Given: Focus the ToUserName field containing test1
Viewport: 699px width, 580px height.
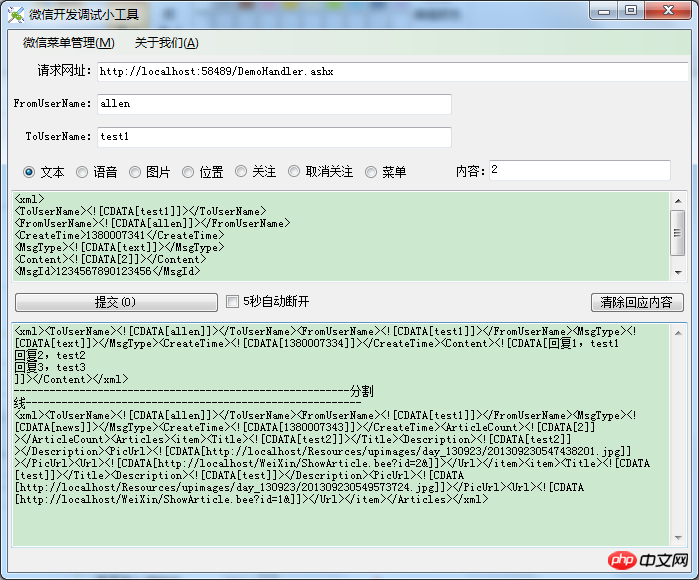Looking at the screenshot, I should 274,137.
